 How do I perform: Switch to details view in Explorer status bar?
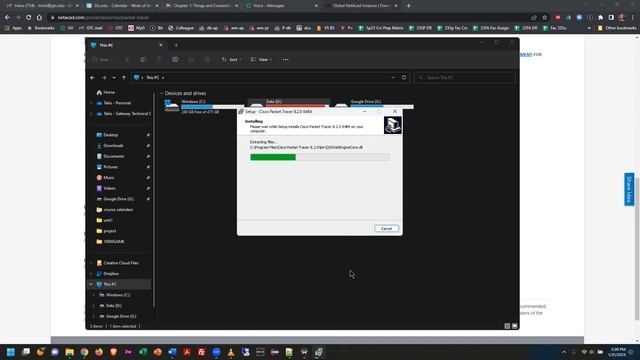click(x=507, y=326)
